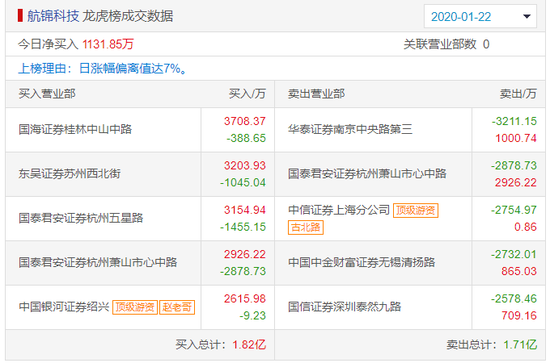
Task: Open 中国中金财富证券无锡清扬路 branch link
Action: click(361, 262)
